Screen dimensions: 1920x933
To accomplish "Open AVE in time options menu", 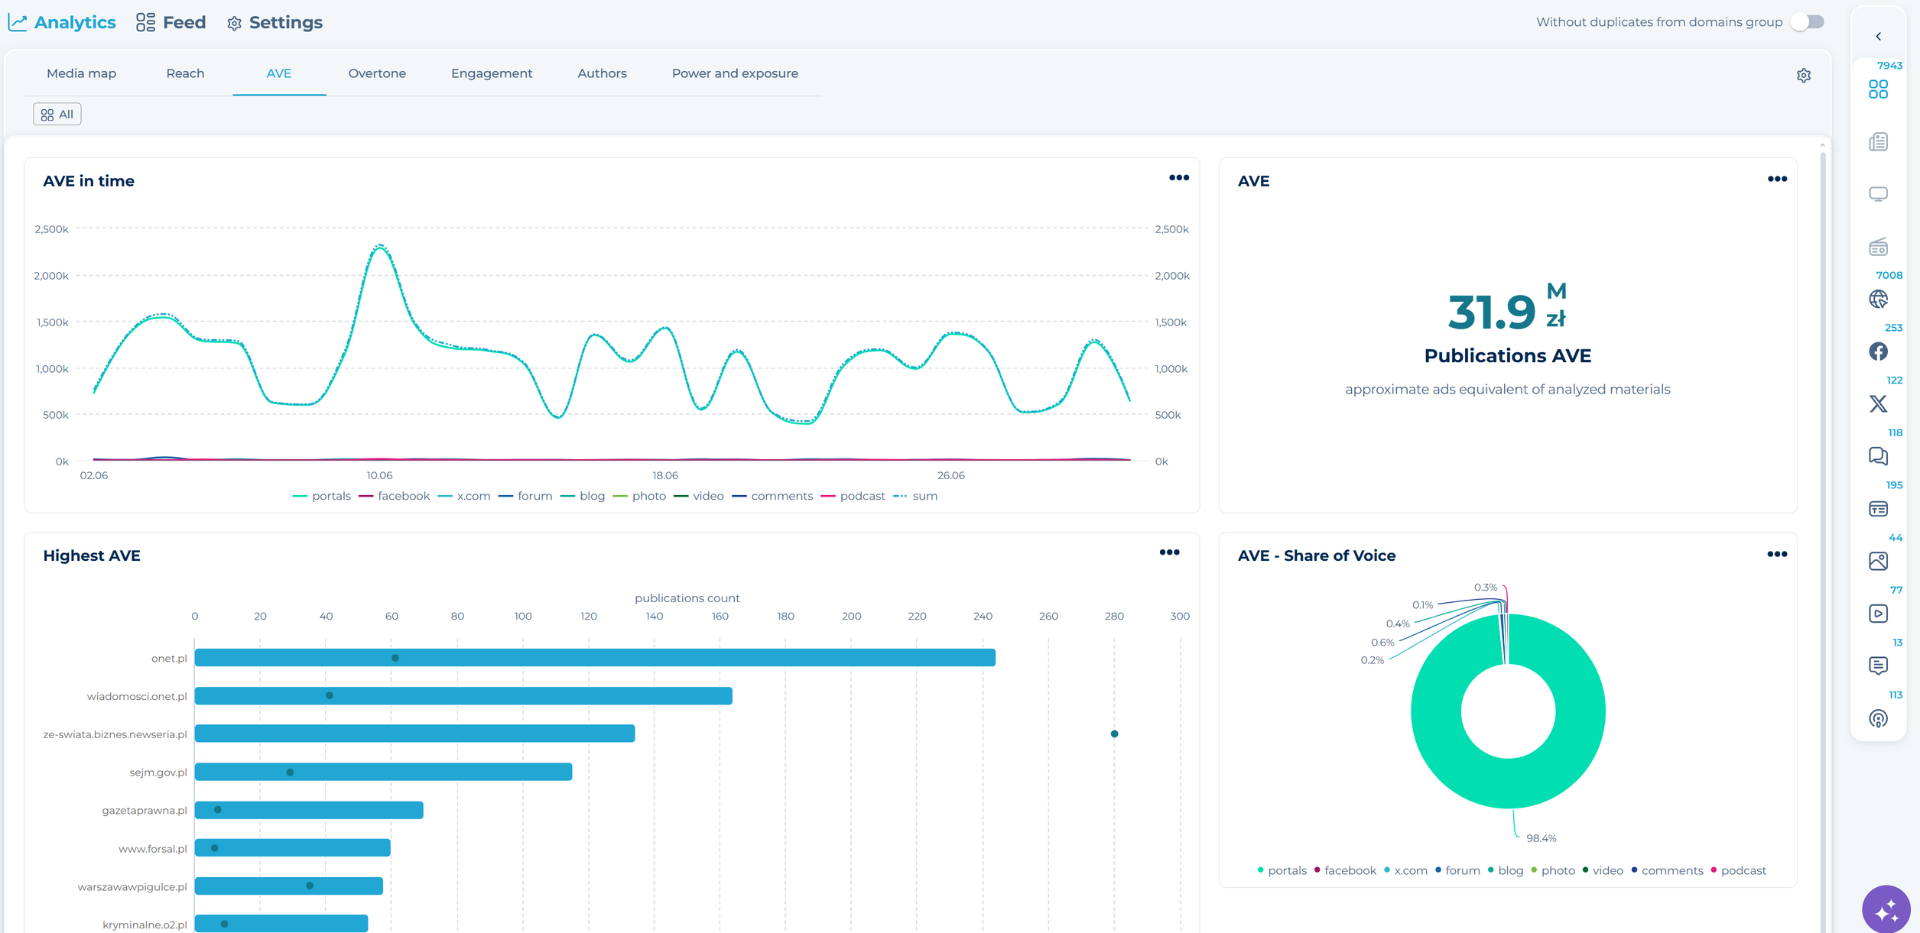I will point(1179,178).
